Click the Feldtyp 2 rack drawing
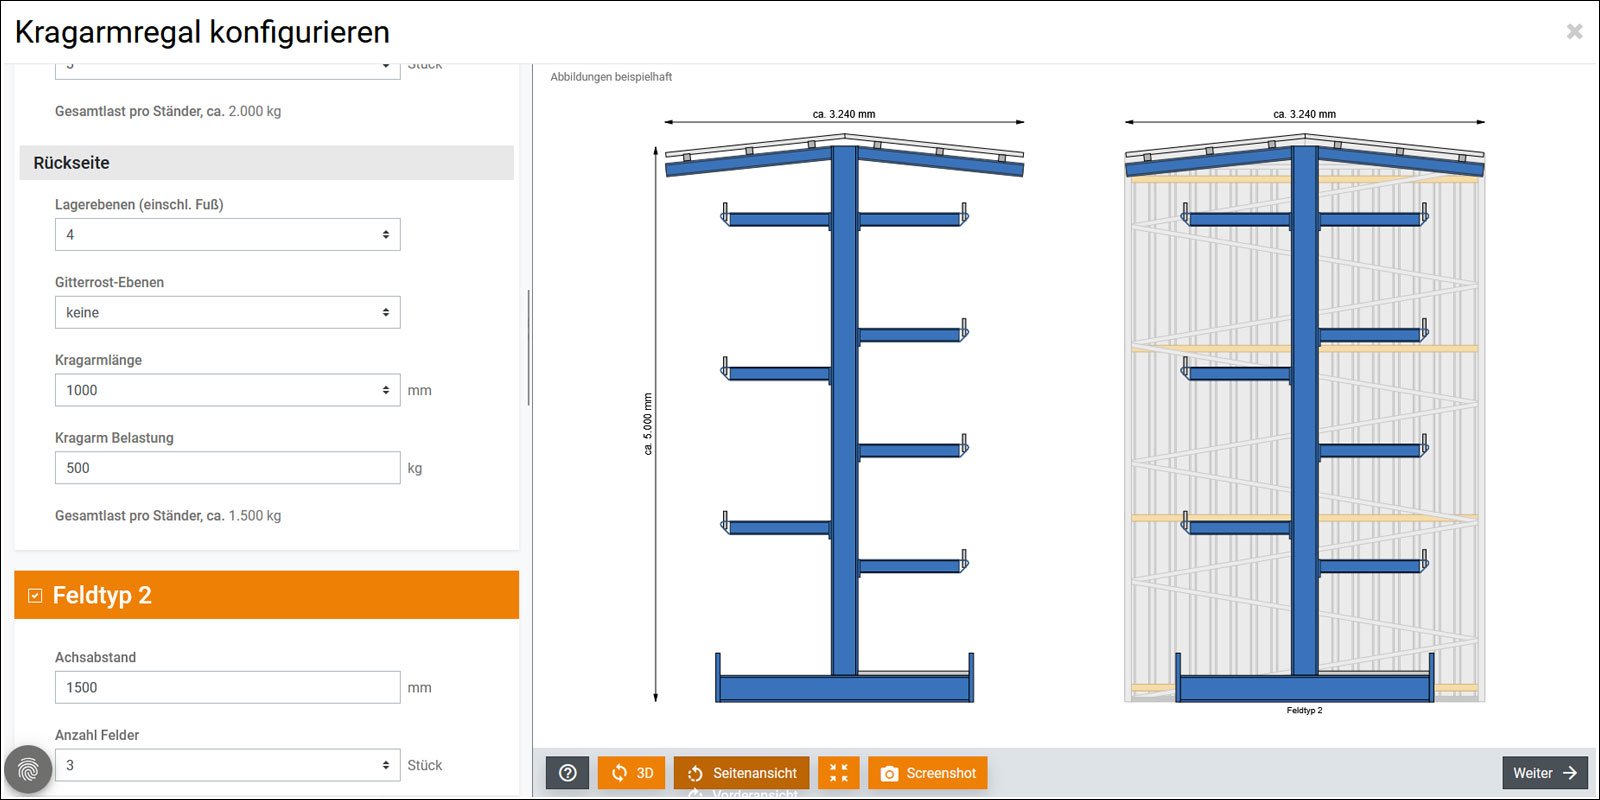The image size is (1600, 800). (x=1304, y=420)
